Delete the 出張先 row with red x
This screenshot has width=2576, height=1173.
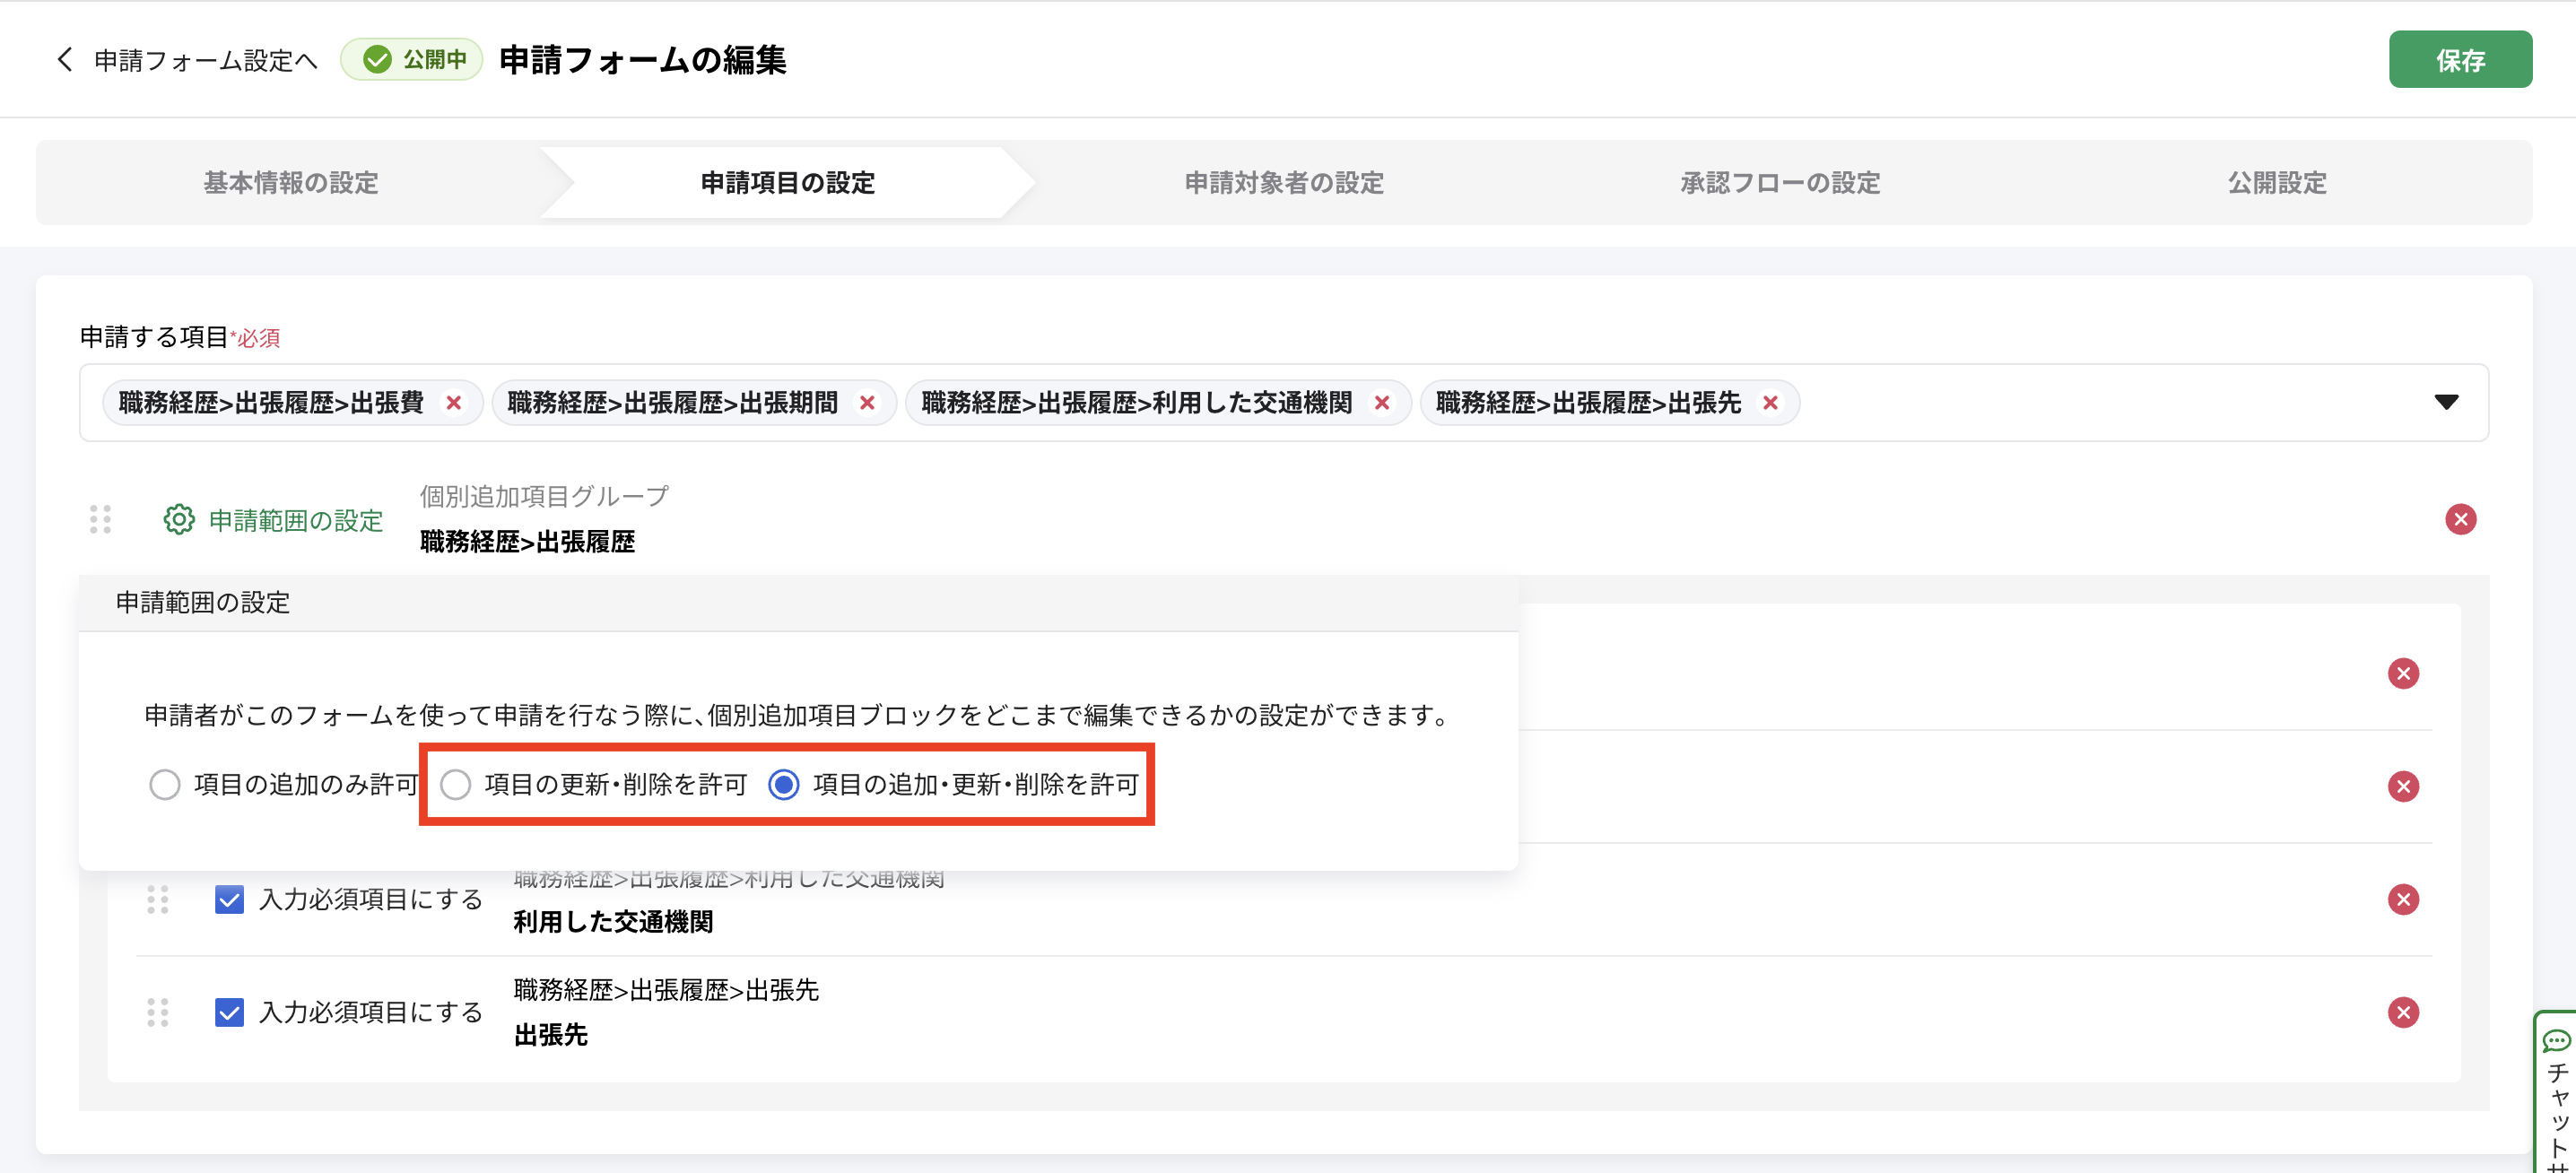[2403, 1013]
